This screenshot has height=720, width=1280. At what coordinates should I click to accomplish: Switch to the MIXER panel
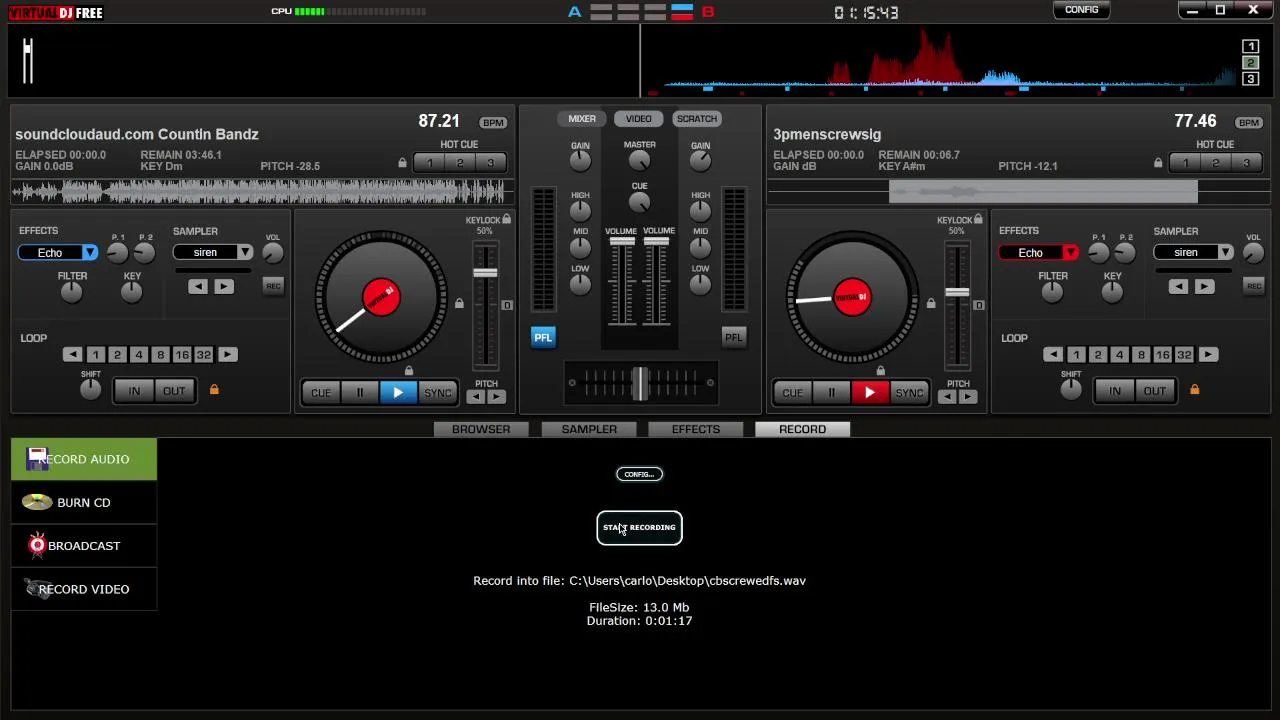pos(582,119)
